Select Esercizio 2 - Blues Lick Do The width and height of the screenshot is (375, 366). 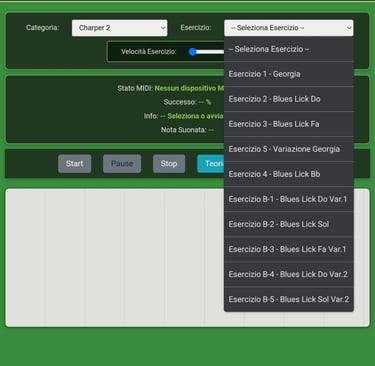coord(289,99)
